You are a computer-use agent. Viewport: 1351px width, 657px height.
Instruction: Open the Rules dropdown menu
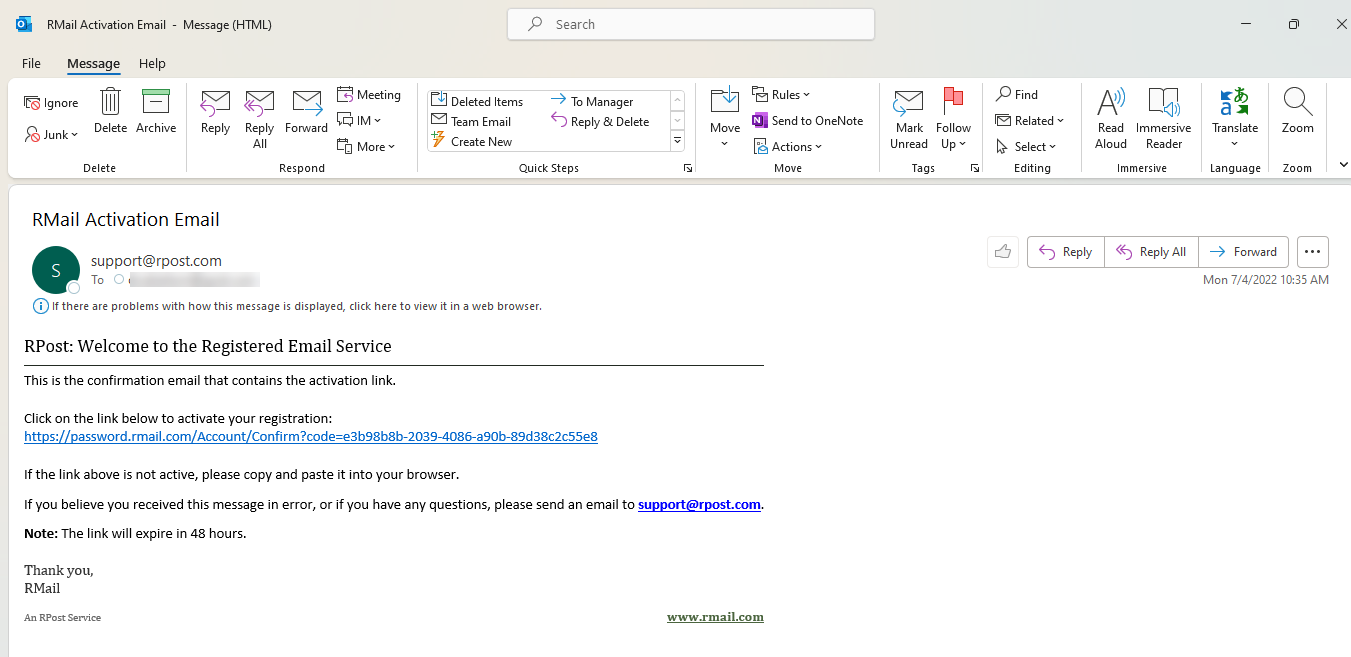click(x=782, y=95)
